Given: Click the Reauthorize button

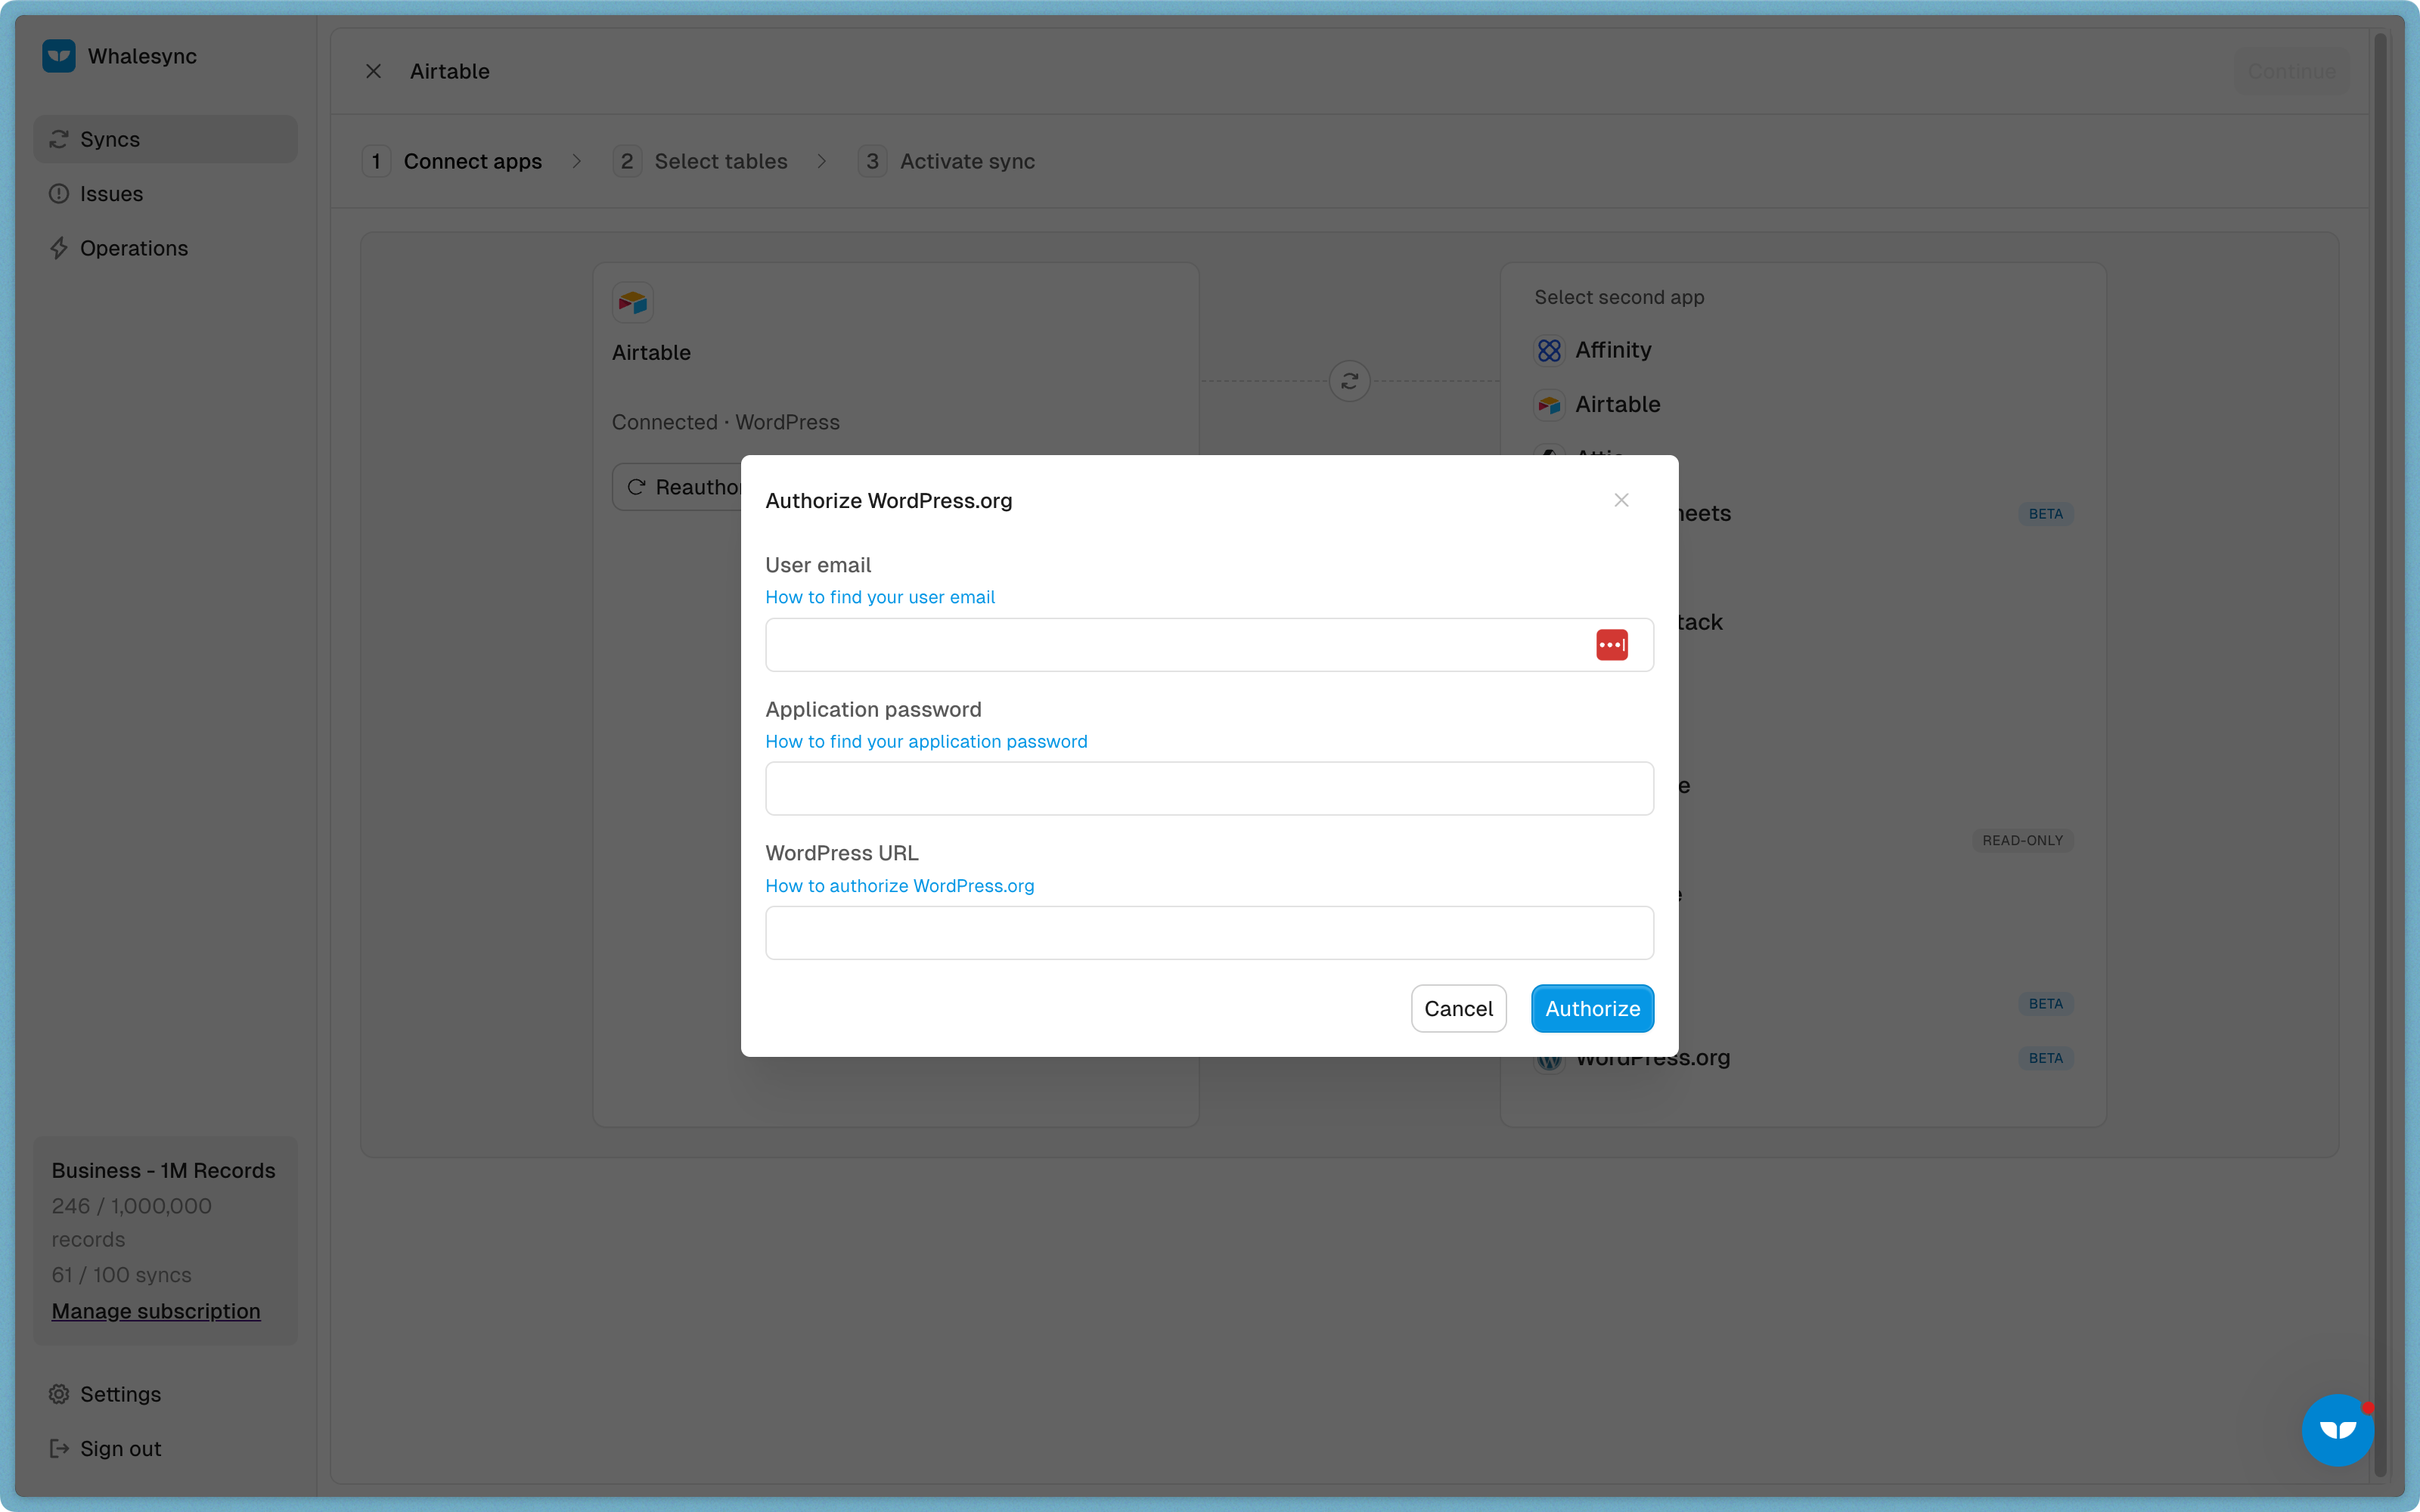Looking at the screenshot, I should [677, 487].
